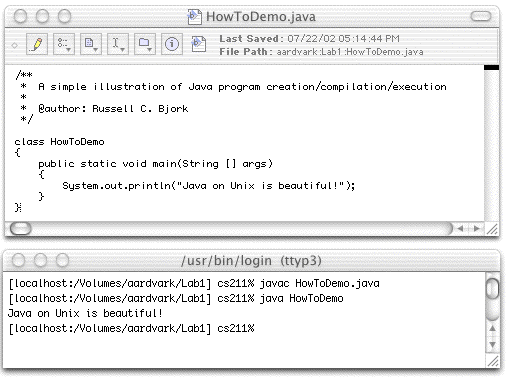Click the terminal scroll down arrow
Image resolution: width=507 pixels, height=377 pixels.
click(x=493, y=344)
